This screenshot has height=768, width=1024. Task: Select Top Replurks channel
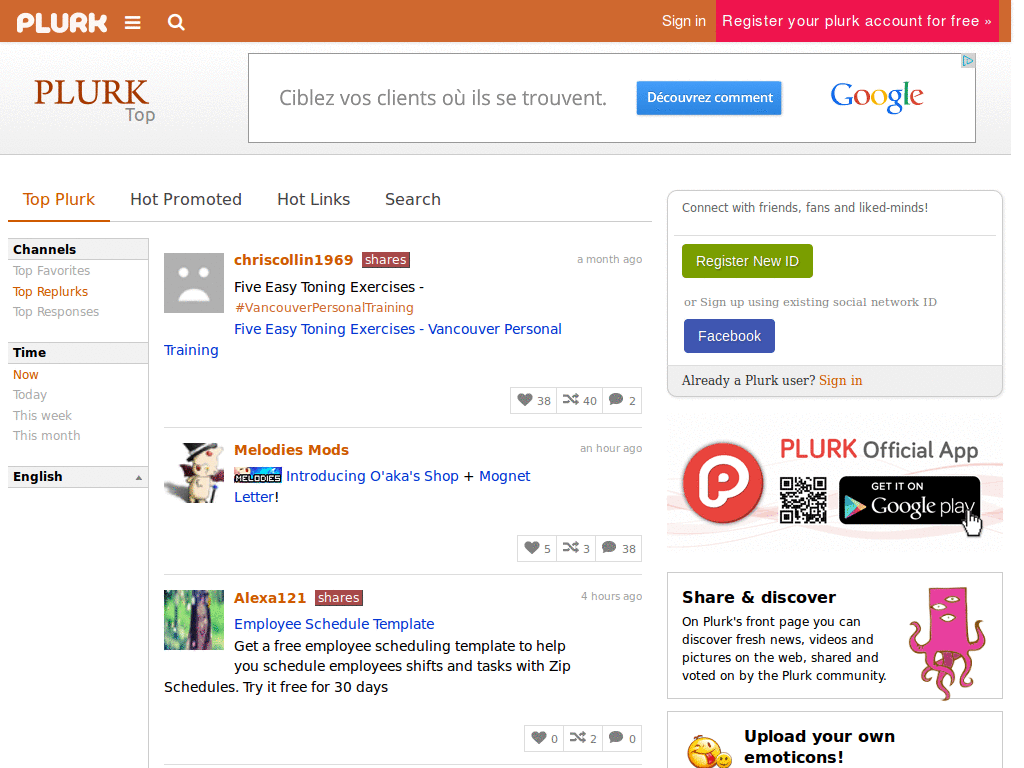point(50,291)
